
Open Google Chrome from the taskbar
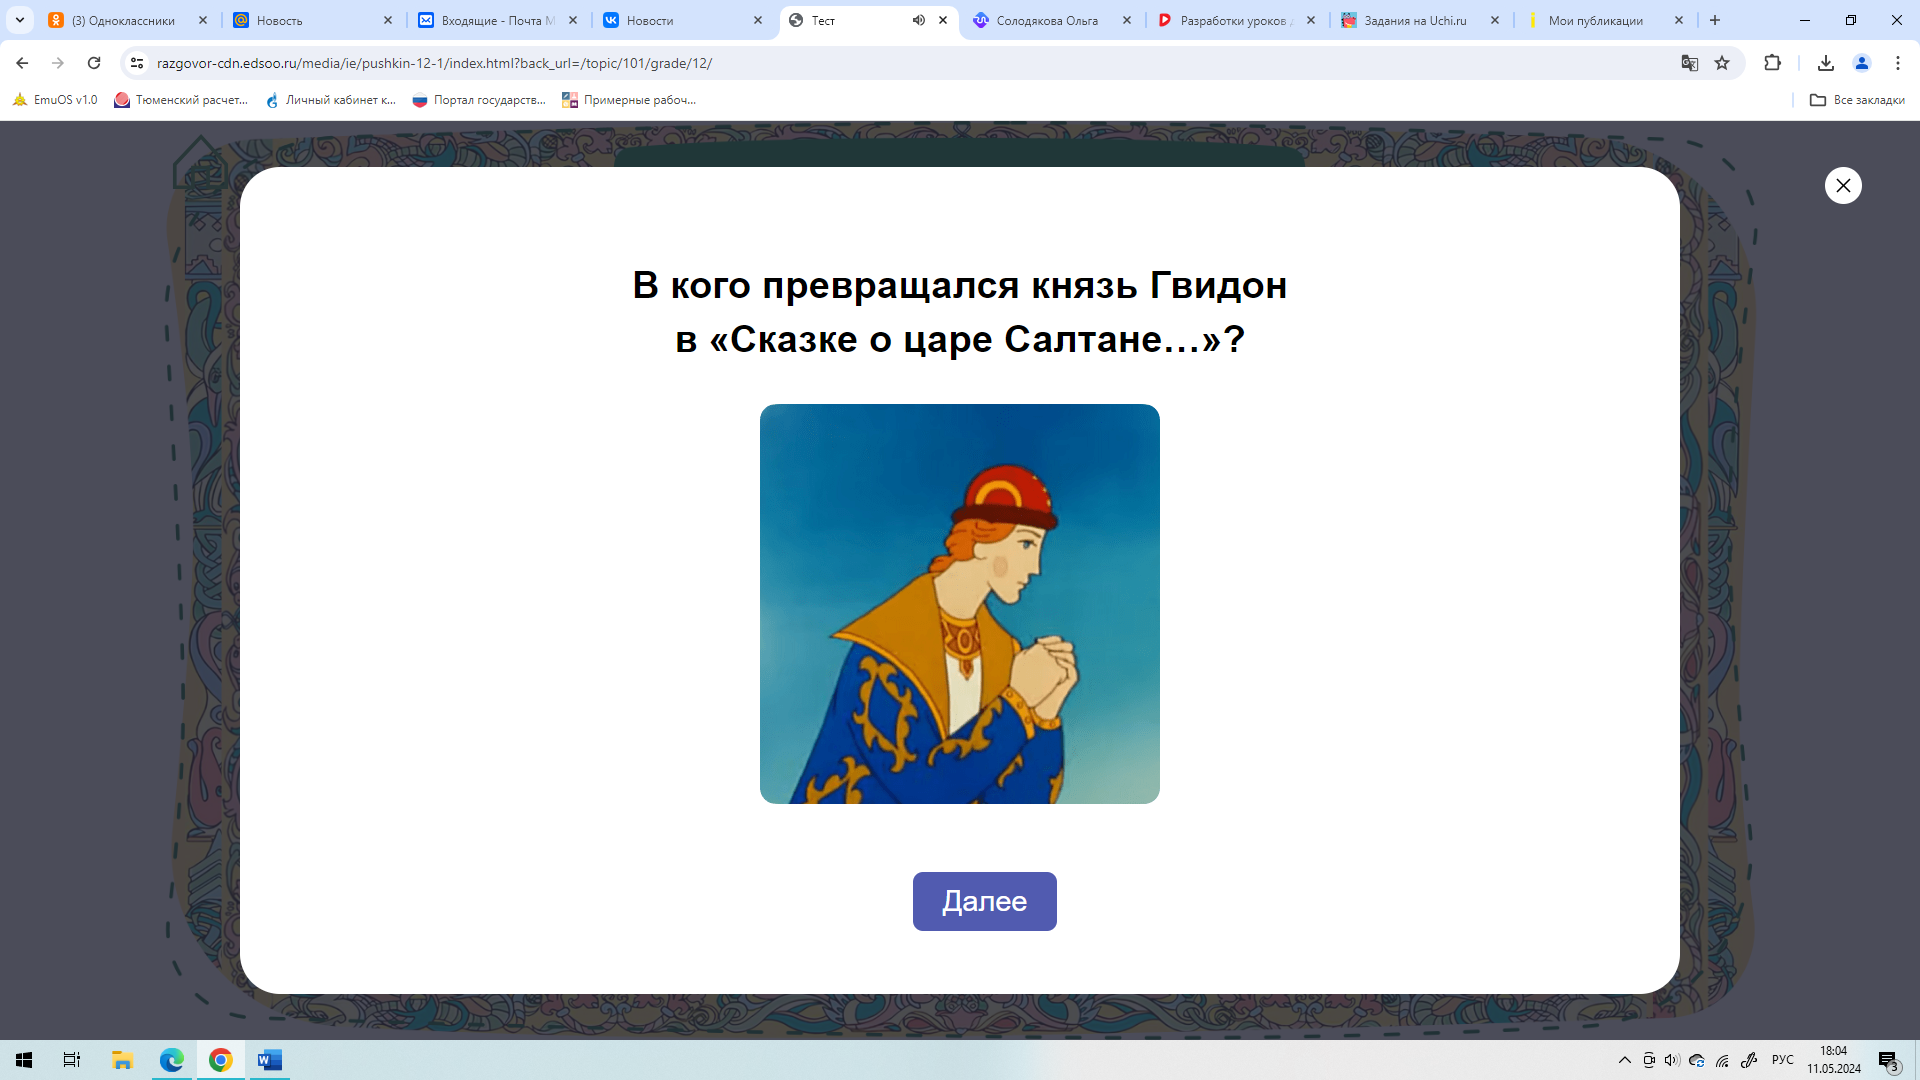click(221, 1060)
